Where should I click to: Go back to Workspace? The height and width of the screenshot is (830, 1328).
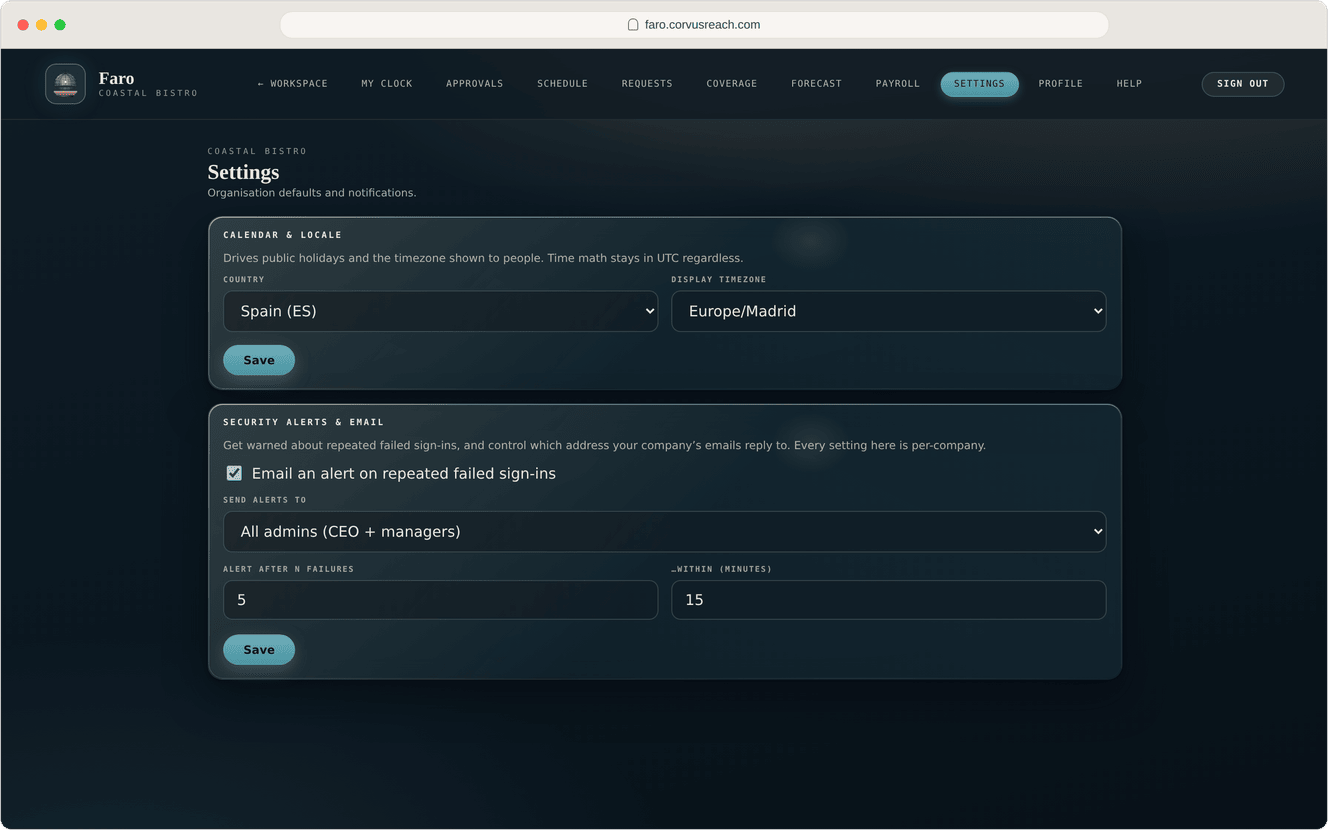(x=292, y=84)
